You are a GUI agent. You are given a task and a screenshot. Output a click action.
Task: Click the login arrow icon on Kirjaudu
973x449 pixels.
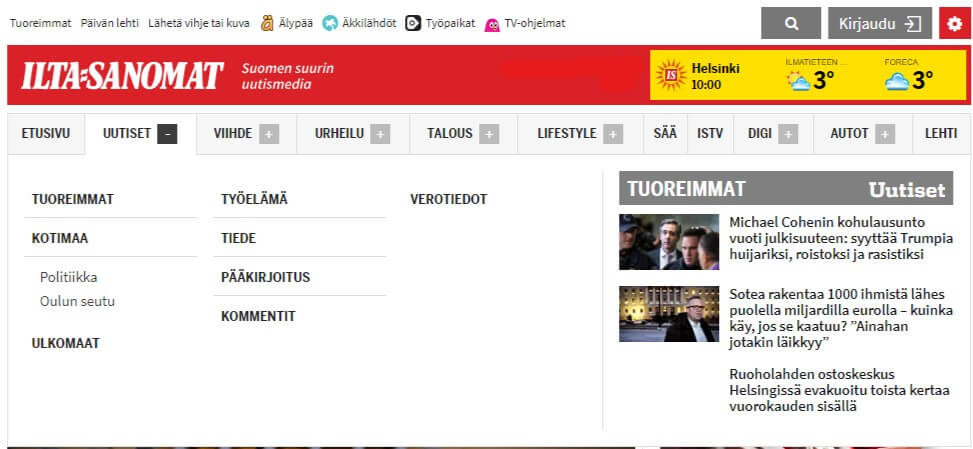point(912,24)
